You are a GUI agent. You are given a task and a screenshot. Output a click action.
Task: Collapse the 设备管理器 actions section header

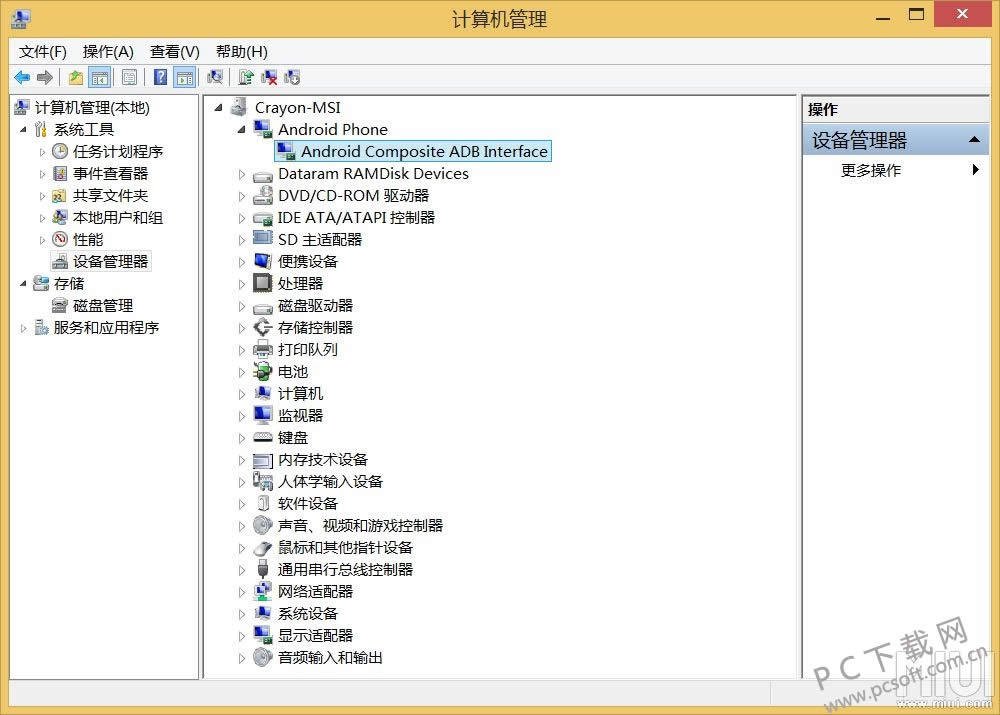pyautogui.click(x=974, y=141)
